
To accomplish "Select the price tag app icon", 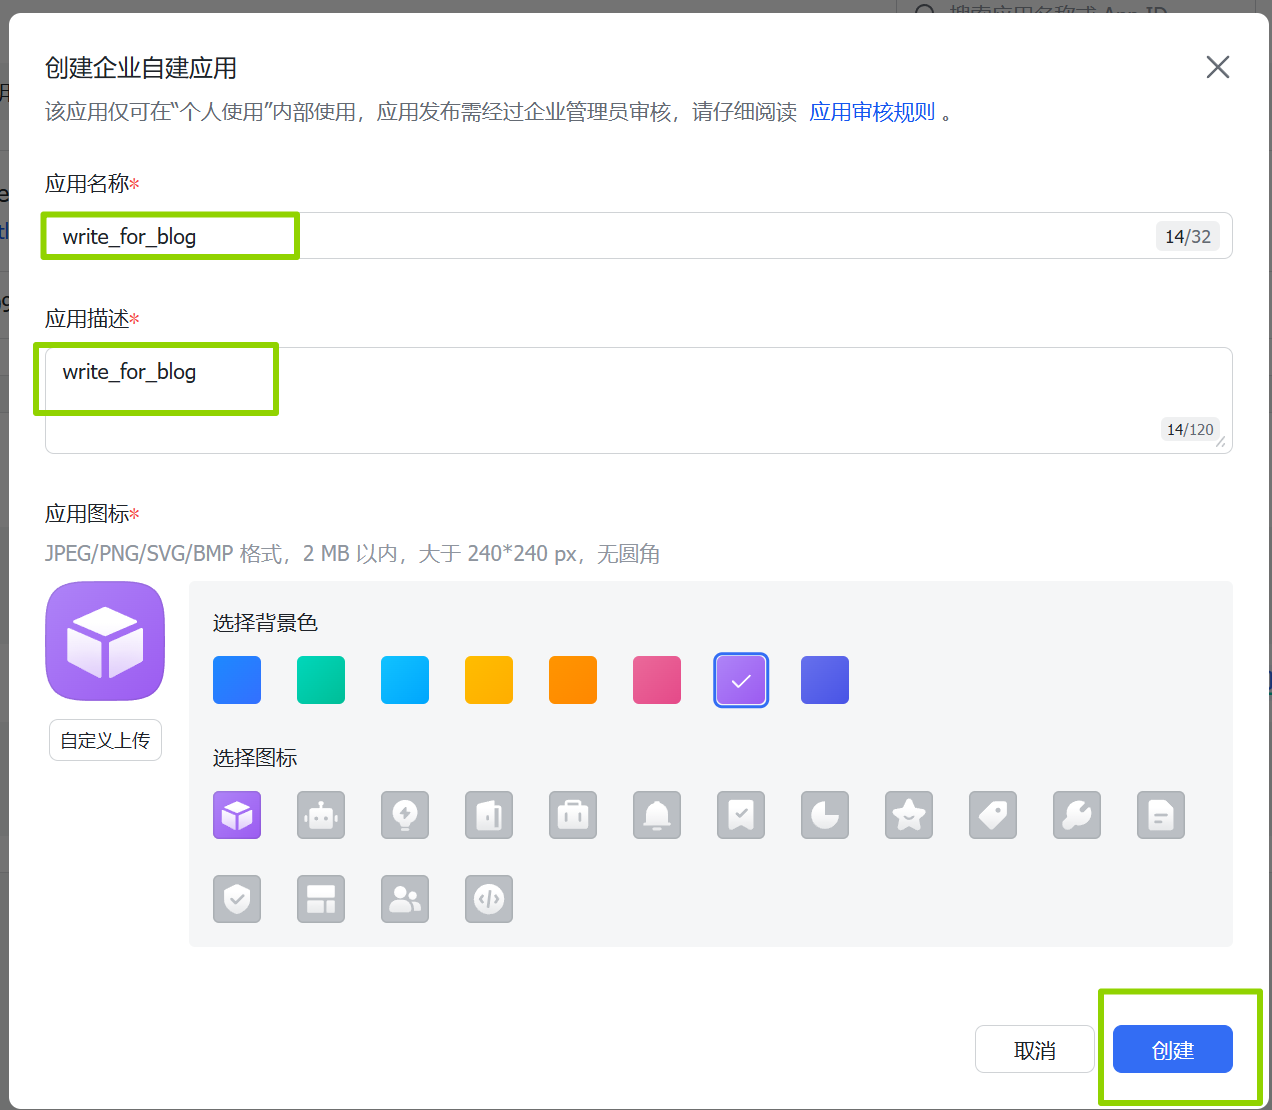I will 993,815.
